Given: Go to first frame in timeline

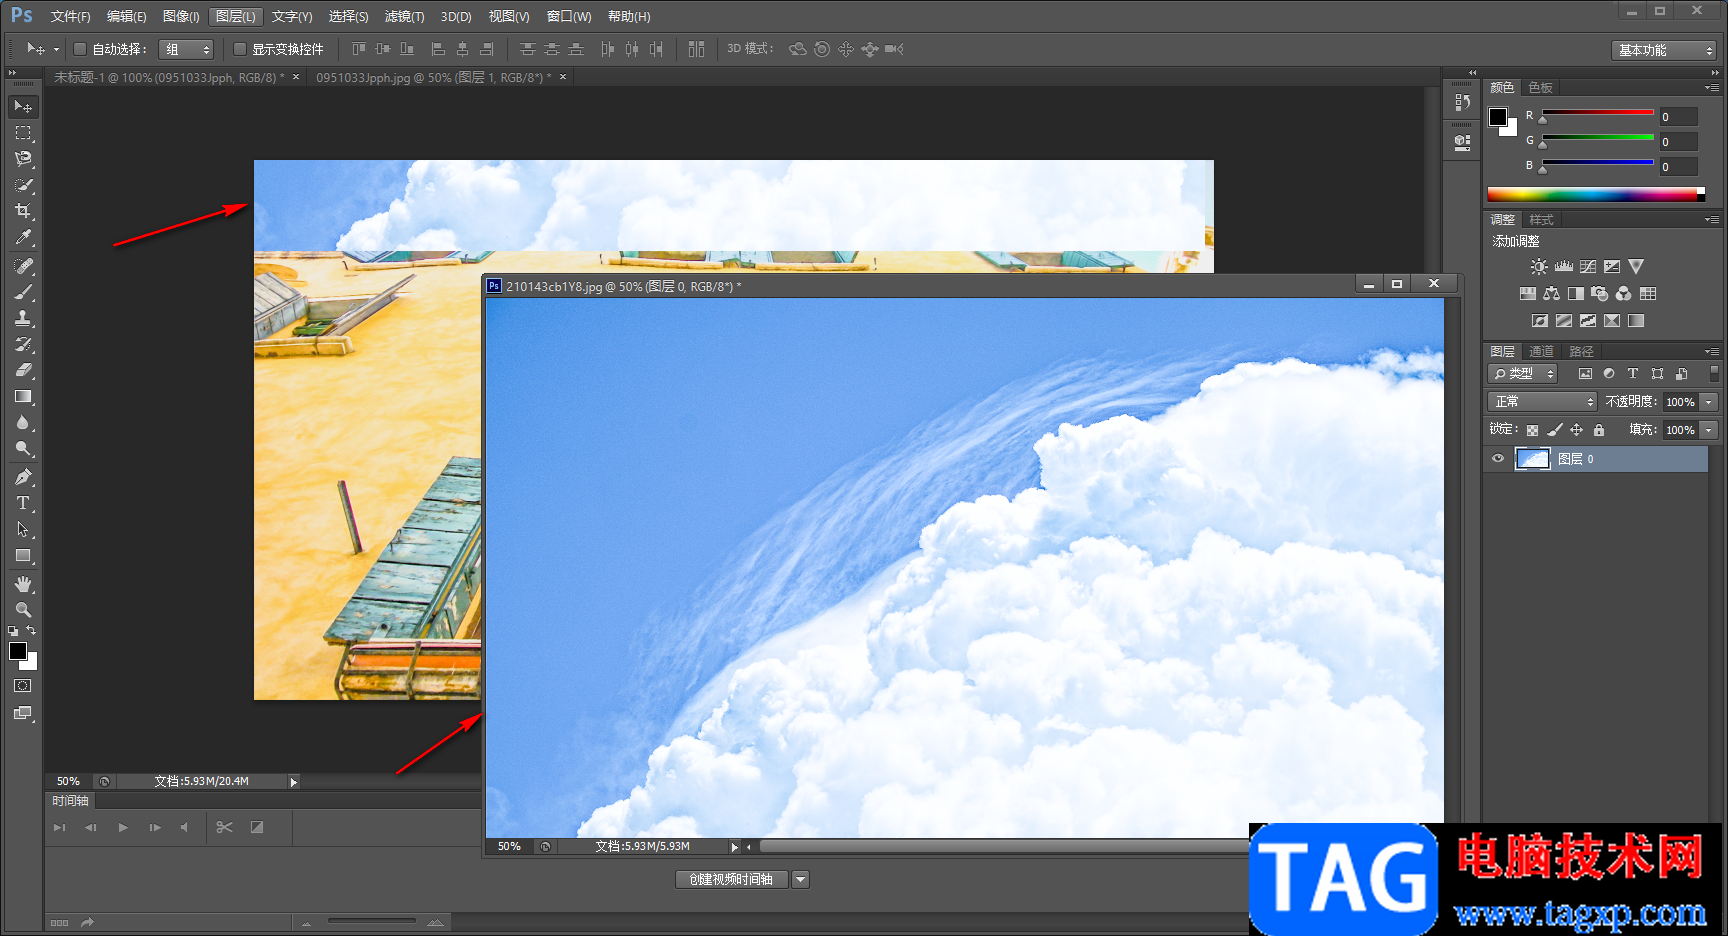Looking at the screenshot, I should click(60, 827).
